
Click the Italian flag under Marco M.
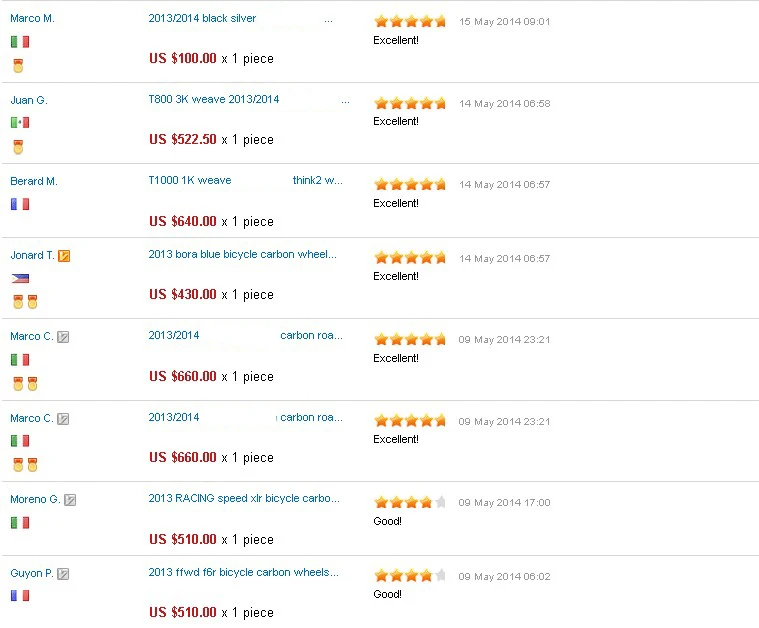[20, 42]
